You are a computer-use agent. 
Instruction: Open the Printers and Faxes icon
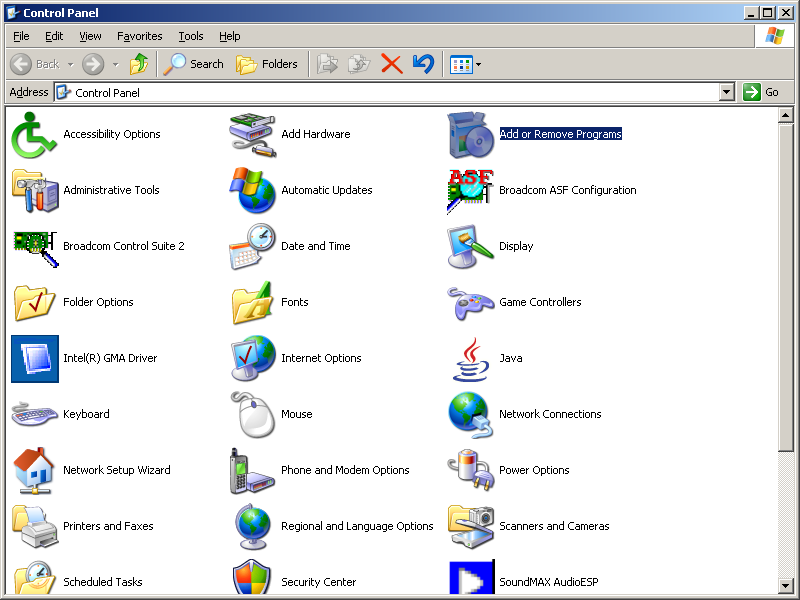pyautogui.click(x=35, y=527)
